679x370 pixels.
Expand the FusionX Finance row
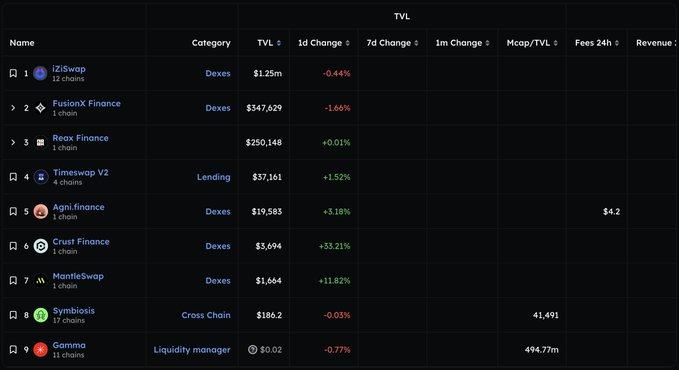tap(13, 108)
